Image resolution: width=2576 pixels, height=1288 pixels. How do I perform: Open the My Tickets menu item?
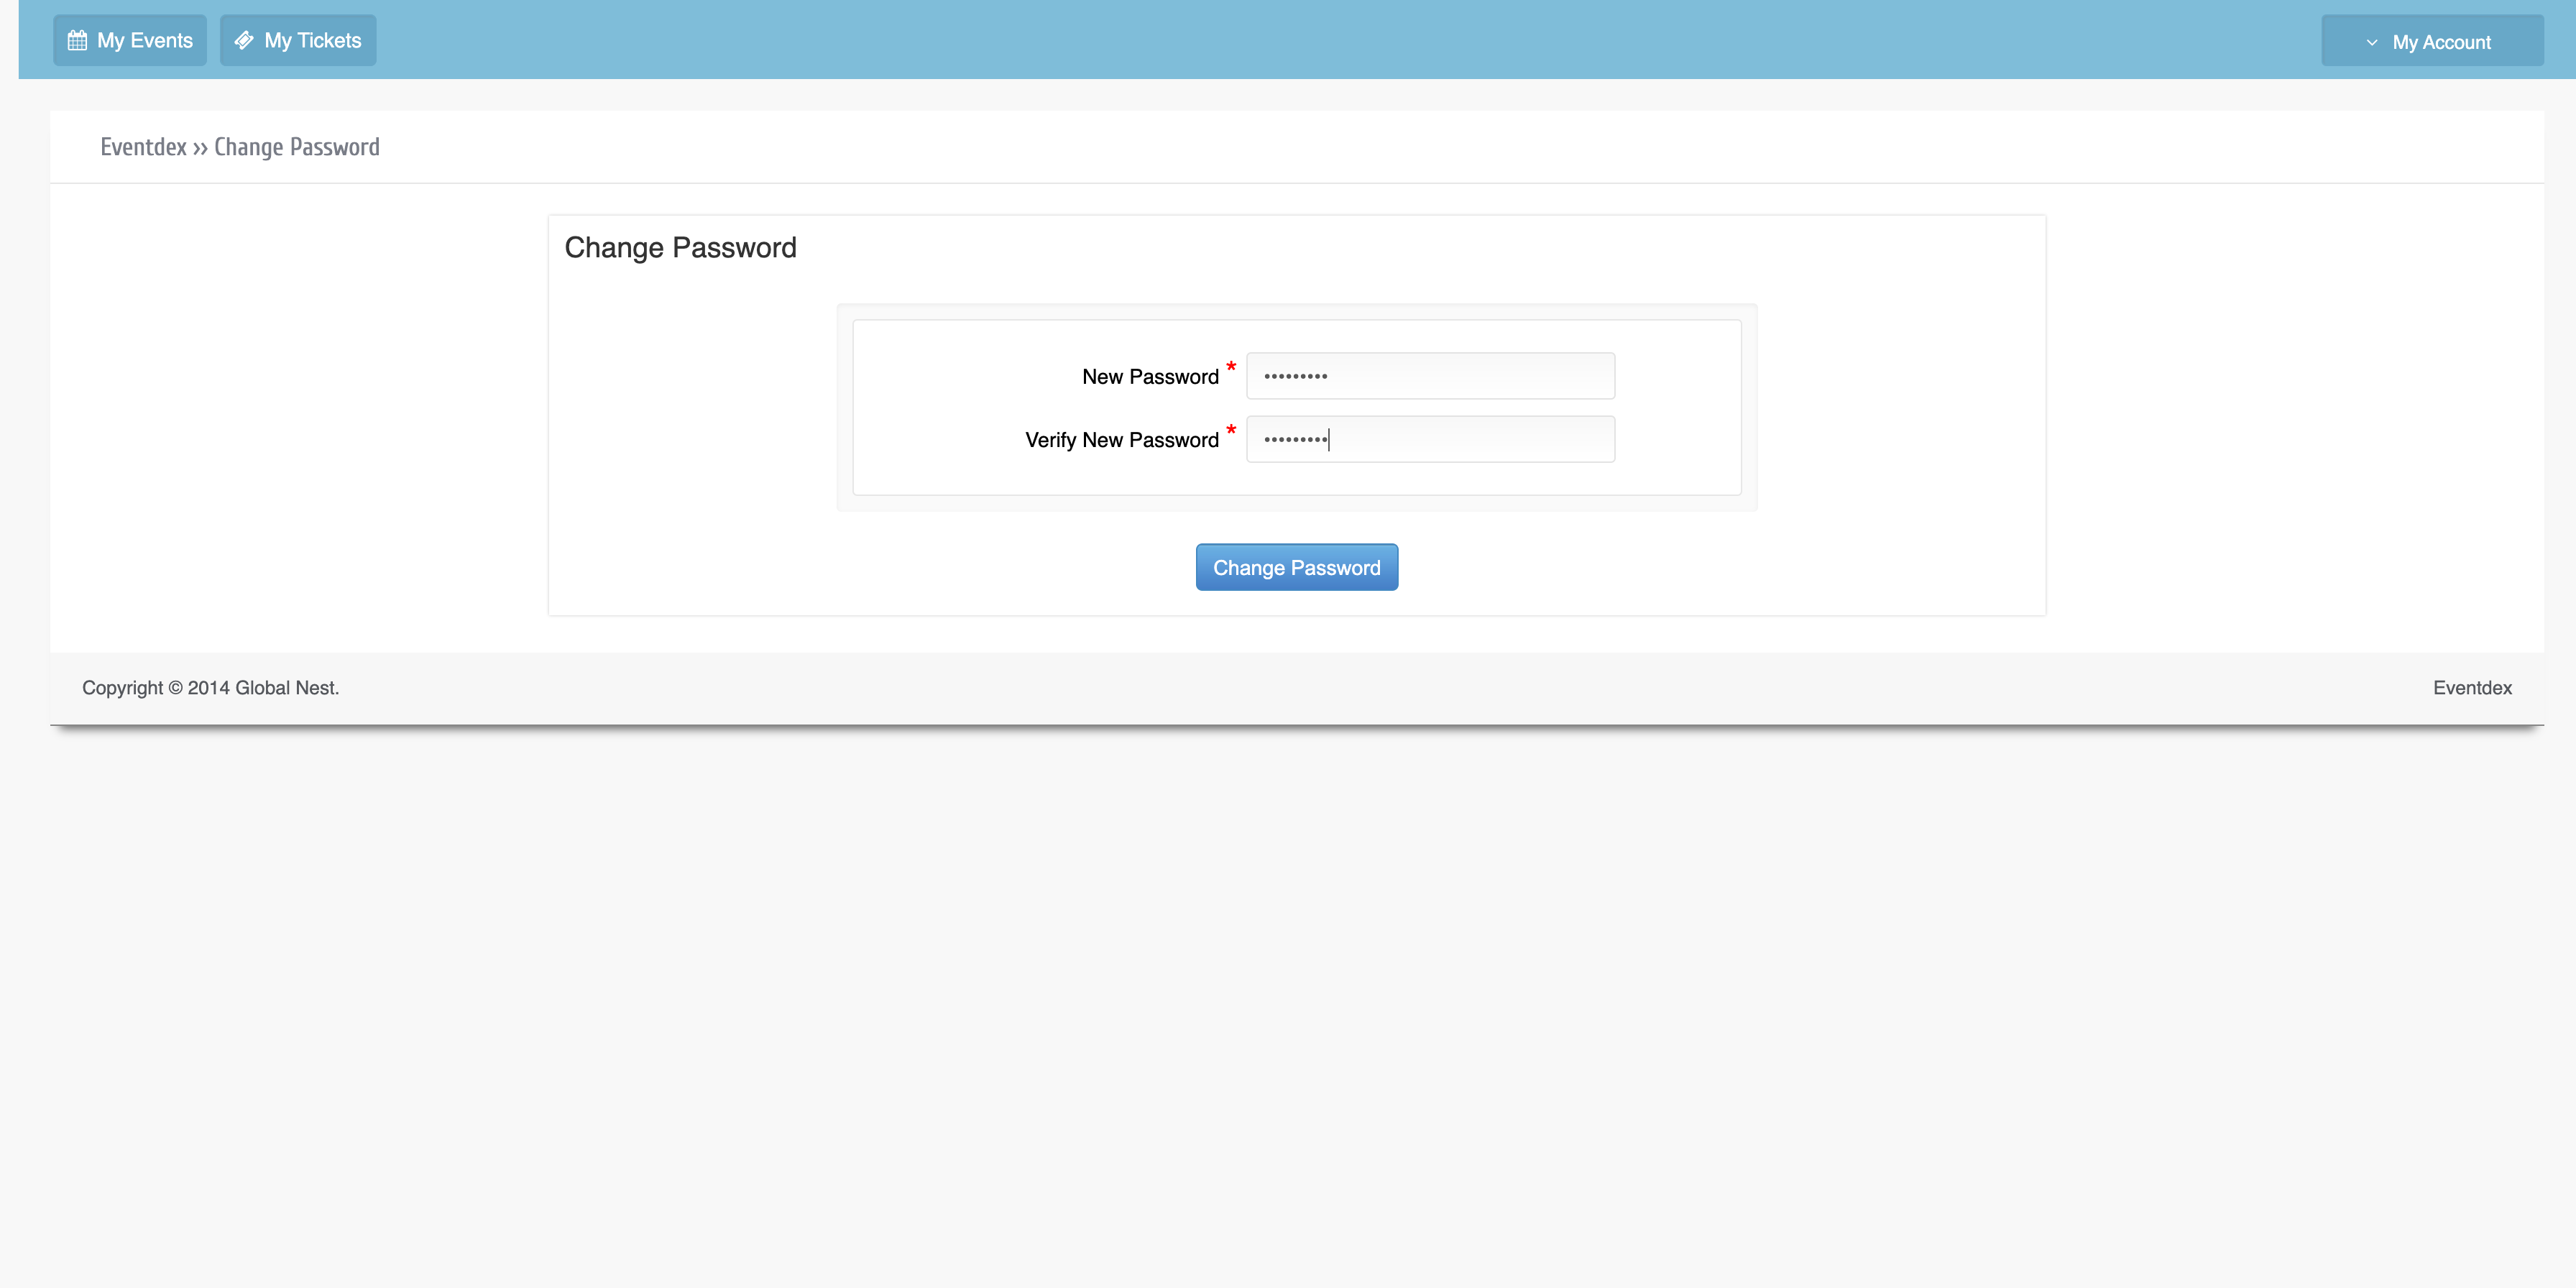[x=298, y=41]
